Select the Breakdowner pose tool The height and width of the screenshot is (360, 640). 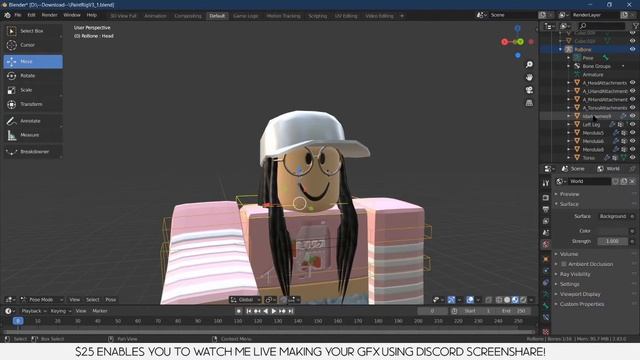(x=33, y=152)
